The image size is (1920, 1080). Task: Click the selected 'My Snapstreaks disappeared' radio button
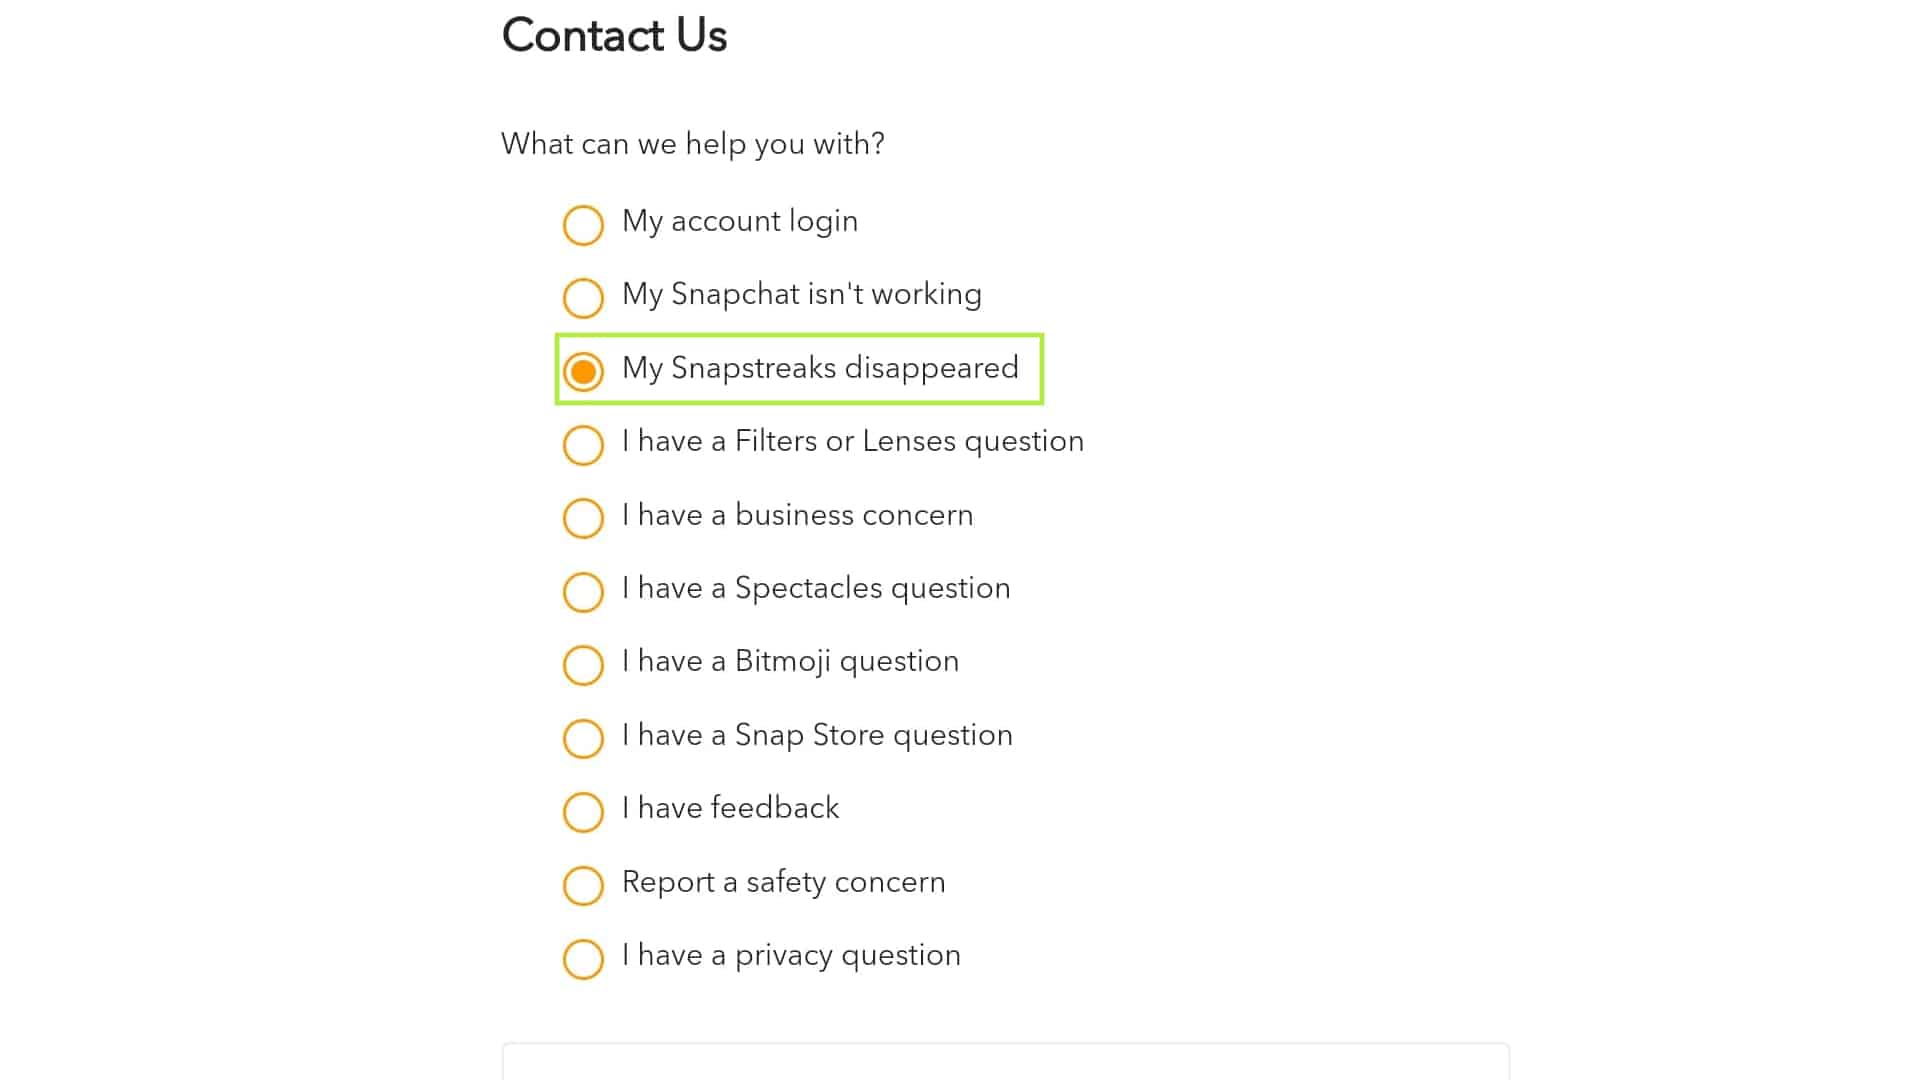point(583,371)
